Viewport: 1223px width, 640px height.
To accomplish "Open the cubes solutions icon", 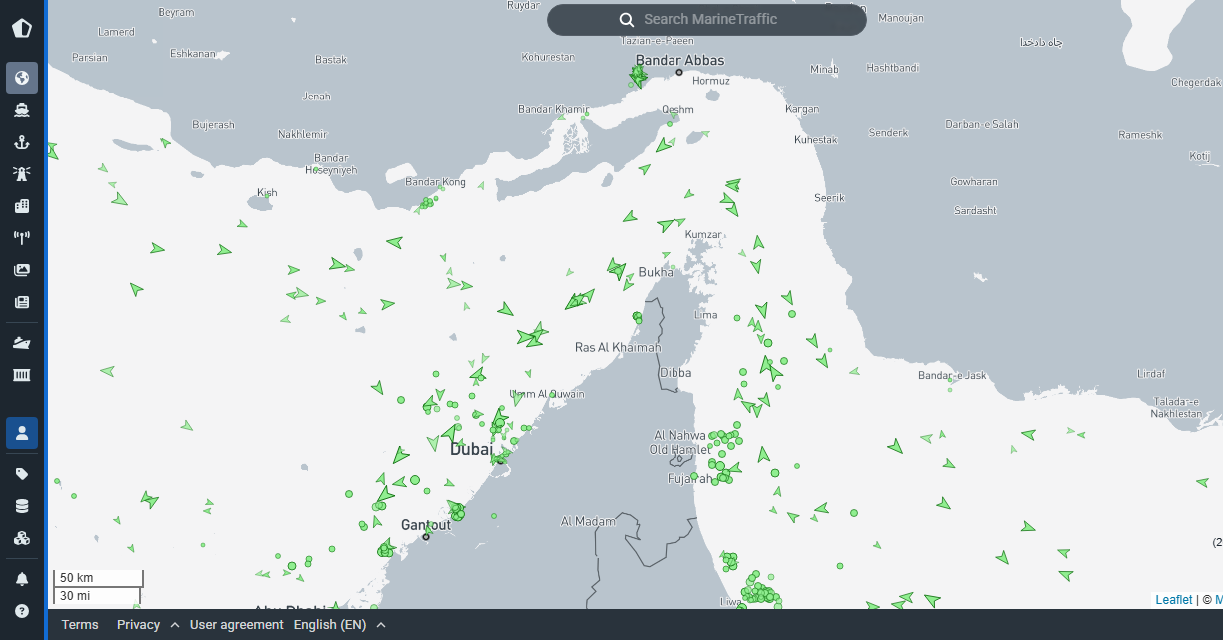I will tap(22, 538).
